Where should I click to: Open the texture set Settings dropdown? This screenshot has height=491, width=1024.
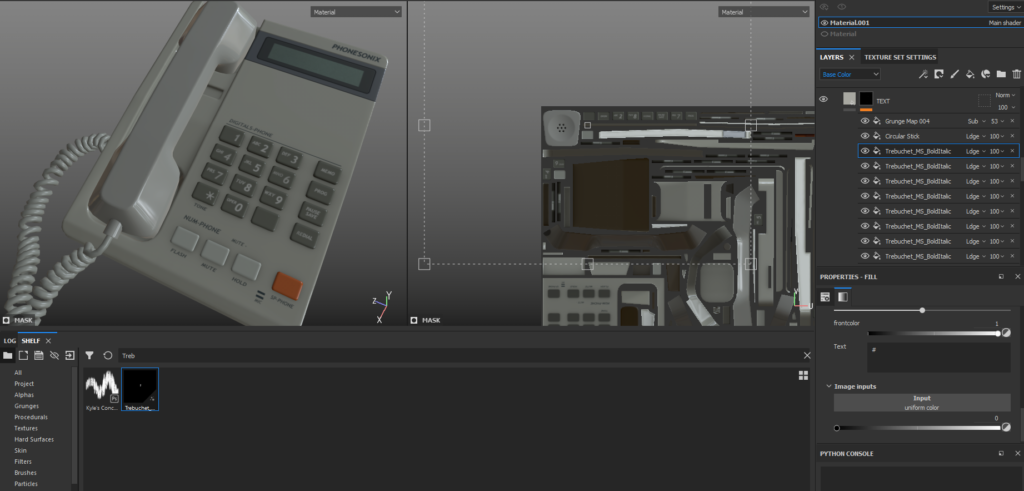click(x=1006, y=7)
